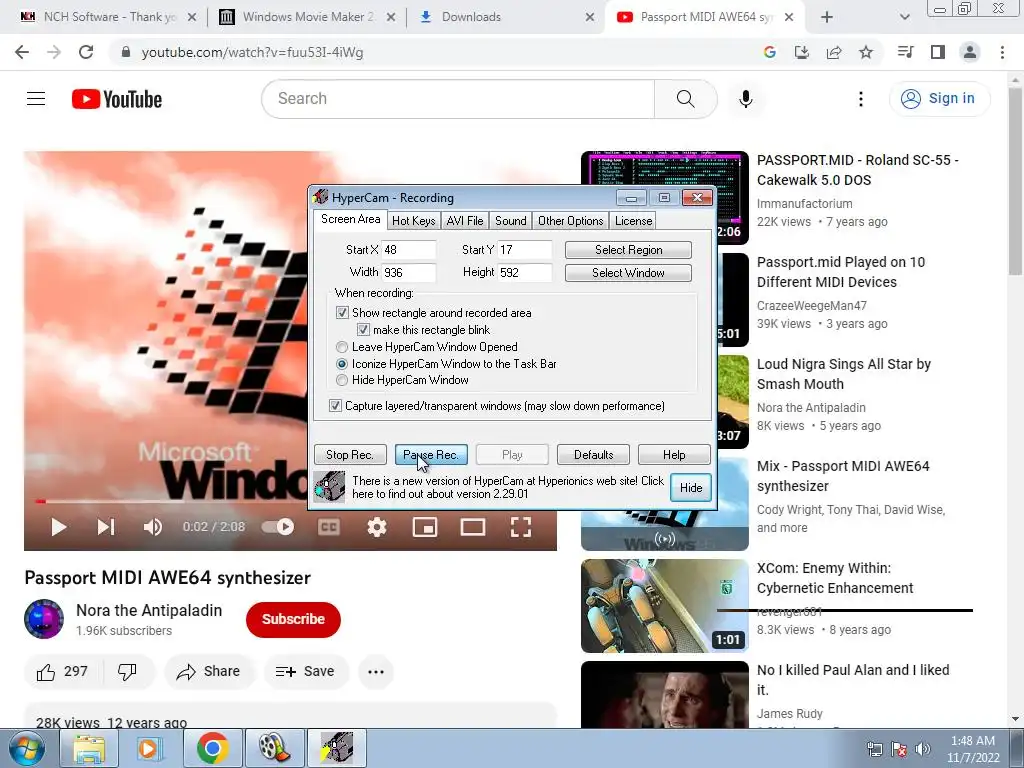Enable miniplayer mode
The height and width of the screenshot is (768, 1024).
[425, 527]
